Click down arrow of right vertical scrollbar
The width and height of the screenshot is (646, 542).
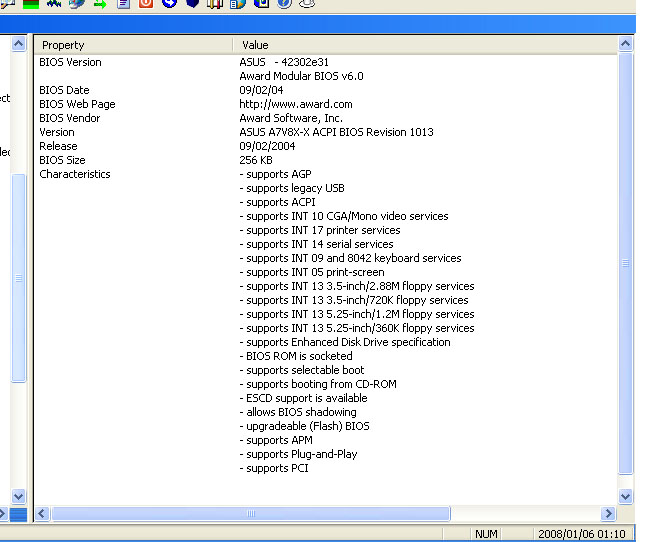coord(625,496)
